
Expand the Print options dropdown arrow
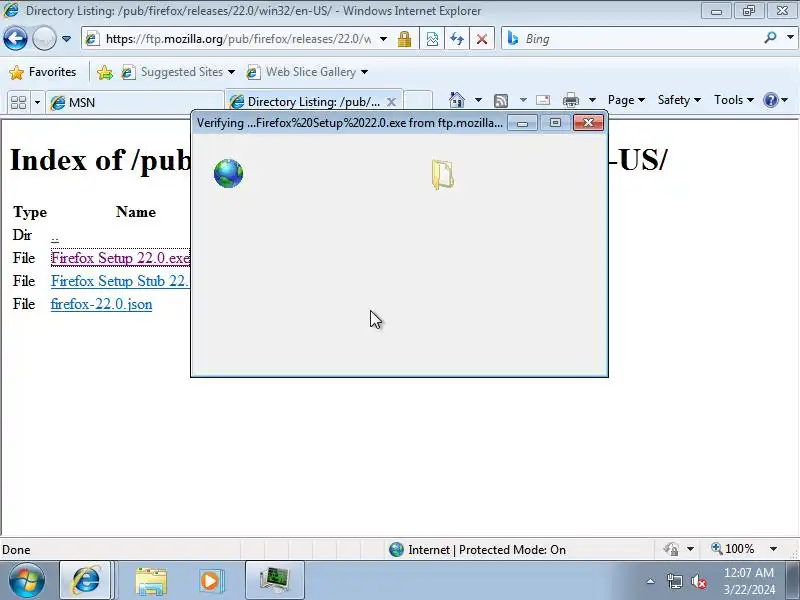point(592,100)
